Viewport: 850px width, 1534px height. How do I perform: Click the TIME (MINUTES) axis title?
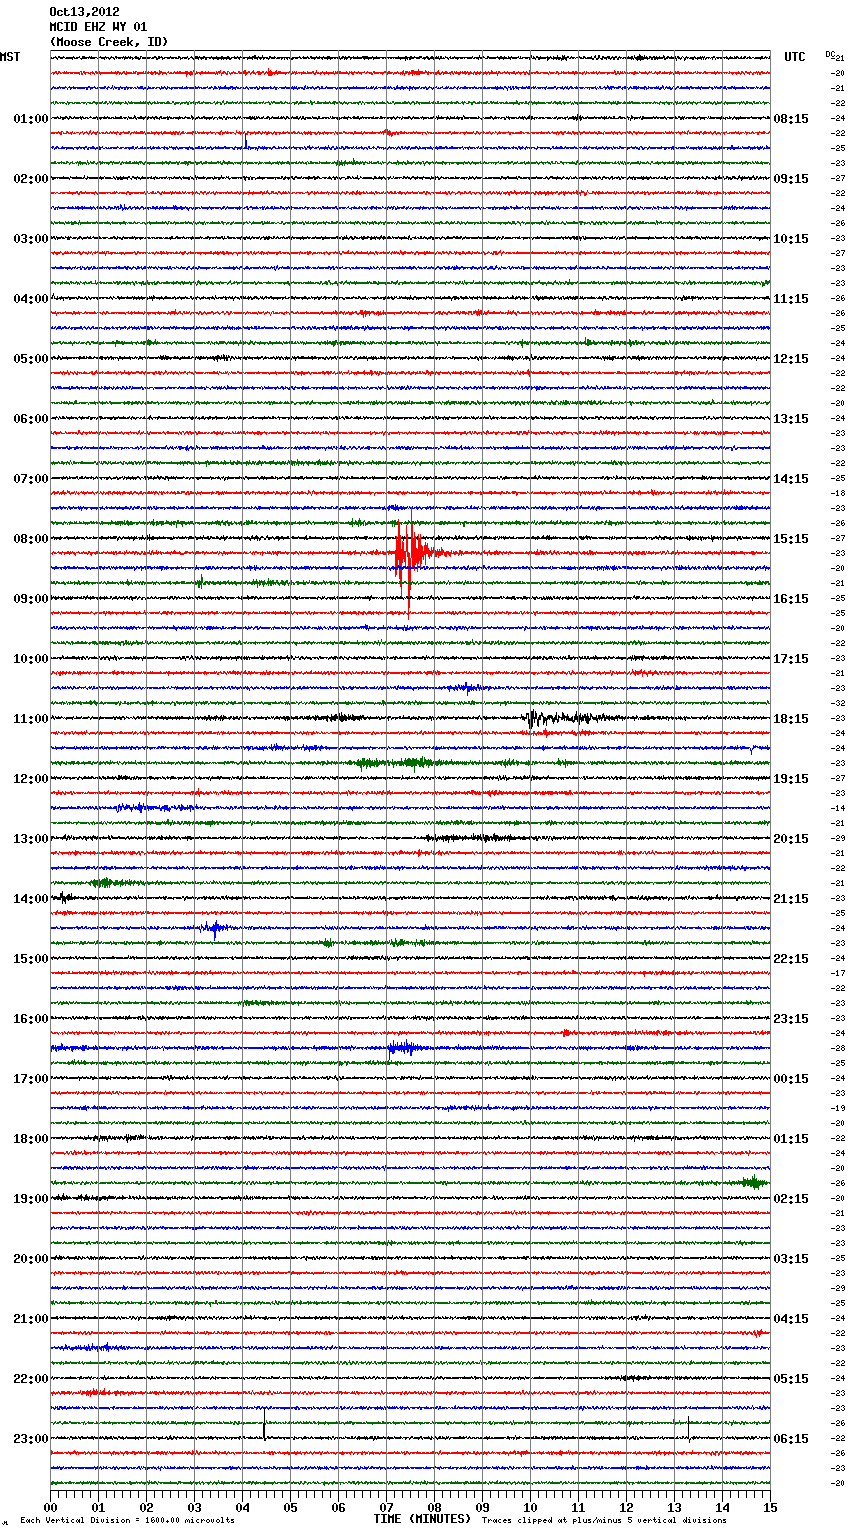click(x=422, y=1519)
